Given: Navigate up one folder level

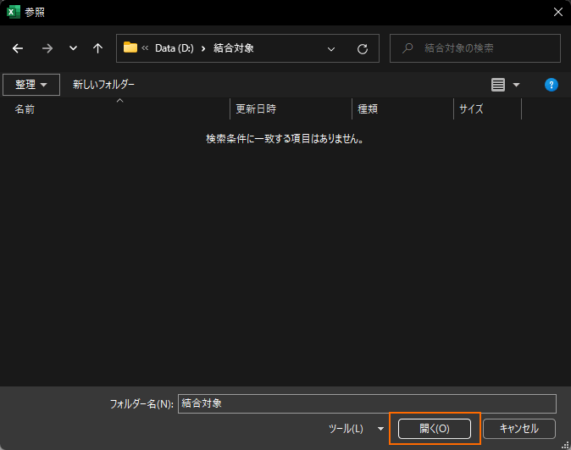Looking at the screenshot, I should tap(98, 48).
